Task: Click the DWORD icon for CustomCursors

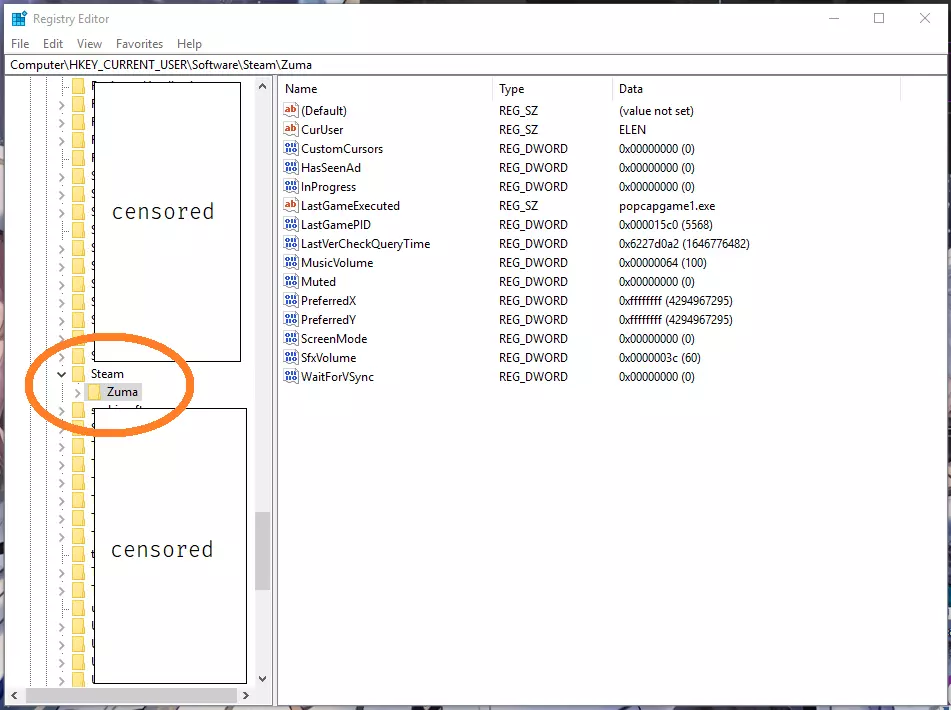Action: pos(291,149)
